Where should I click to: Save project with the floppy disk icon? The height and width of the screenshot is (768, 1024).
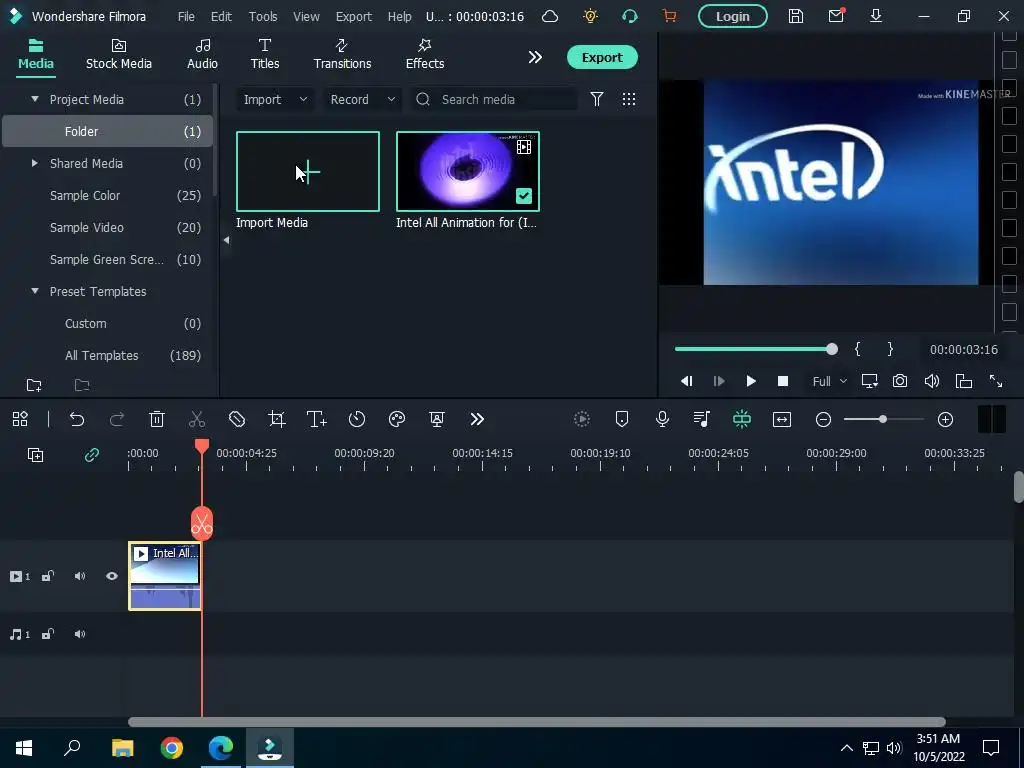(795, 16)
